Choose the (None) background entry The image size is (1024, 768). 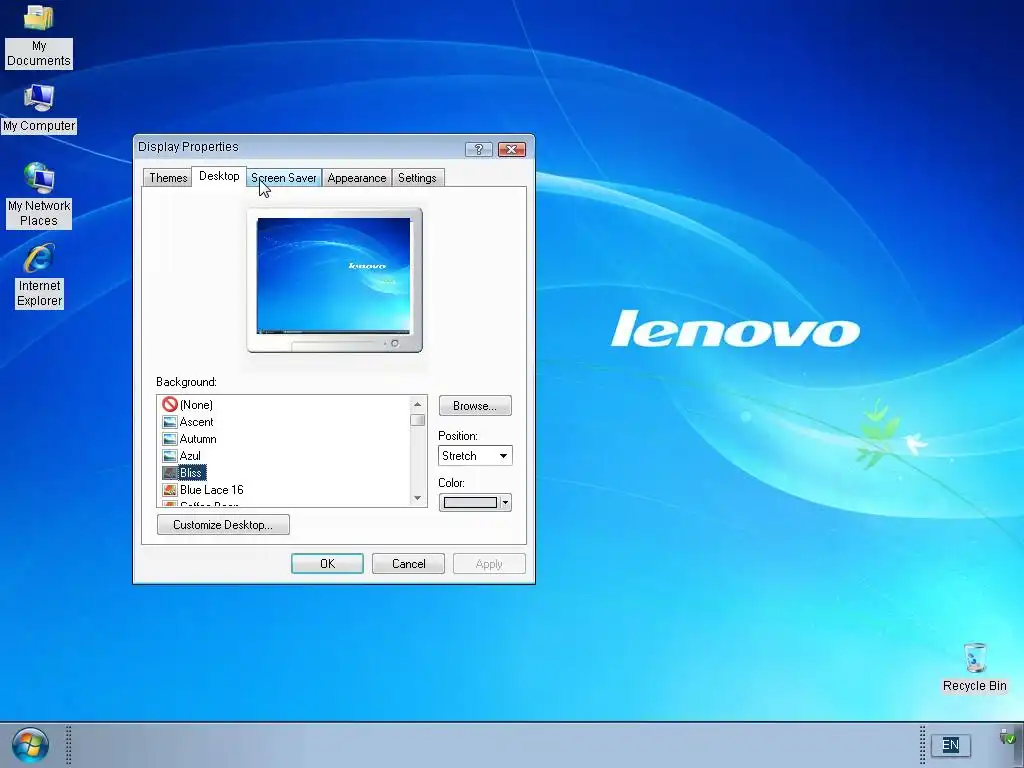(196, 405)
